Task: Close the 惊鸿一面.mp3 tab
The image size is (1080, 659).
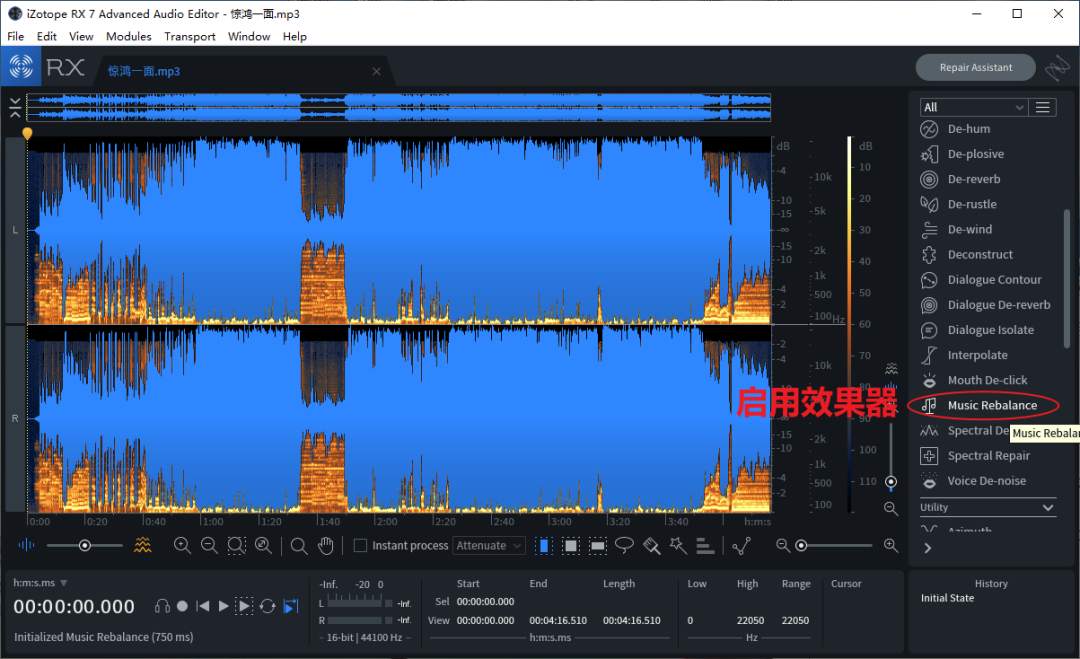Action: pyautogui.click(x=376, y=71)
